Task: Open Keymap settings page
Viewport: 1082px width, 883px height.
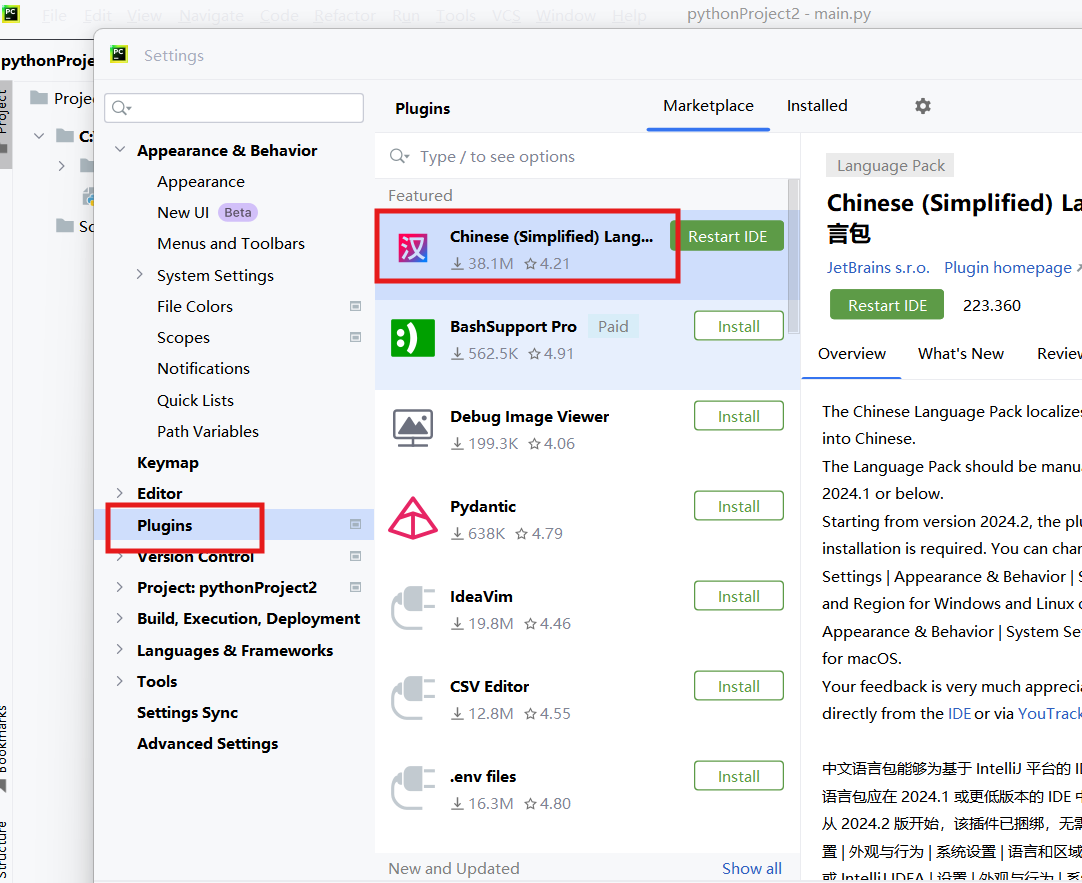Action: click(x=168, y=463)
